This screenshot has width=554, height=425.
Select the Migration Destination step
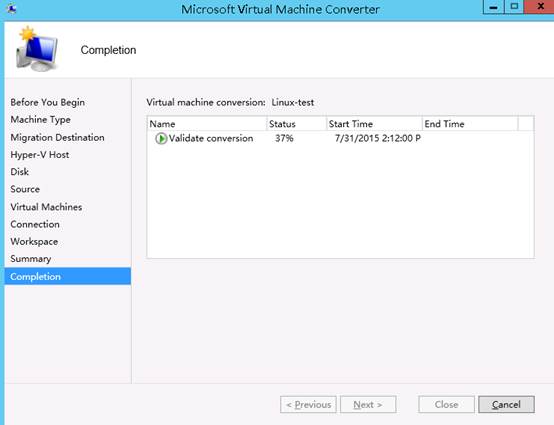pos(57,137)
